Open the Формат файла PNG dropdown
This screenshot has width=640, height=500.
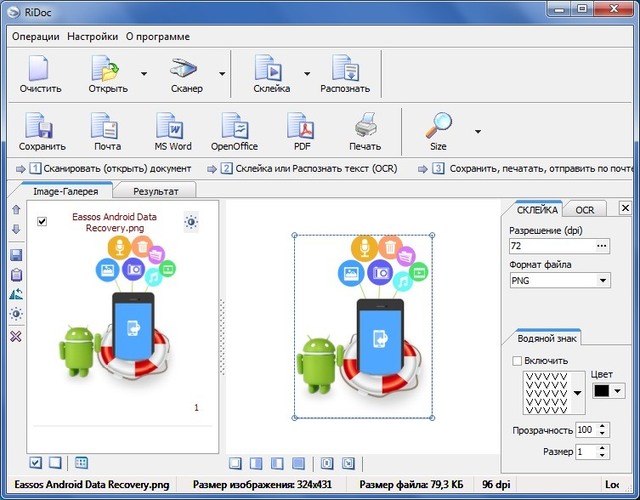click(602, 281)
